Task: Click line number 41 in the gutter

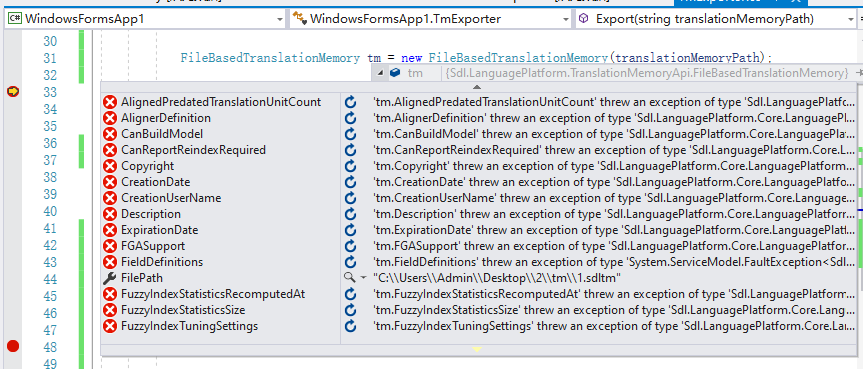Action: (50, 229)
